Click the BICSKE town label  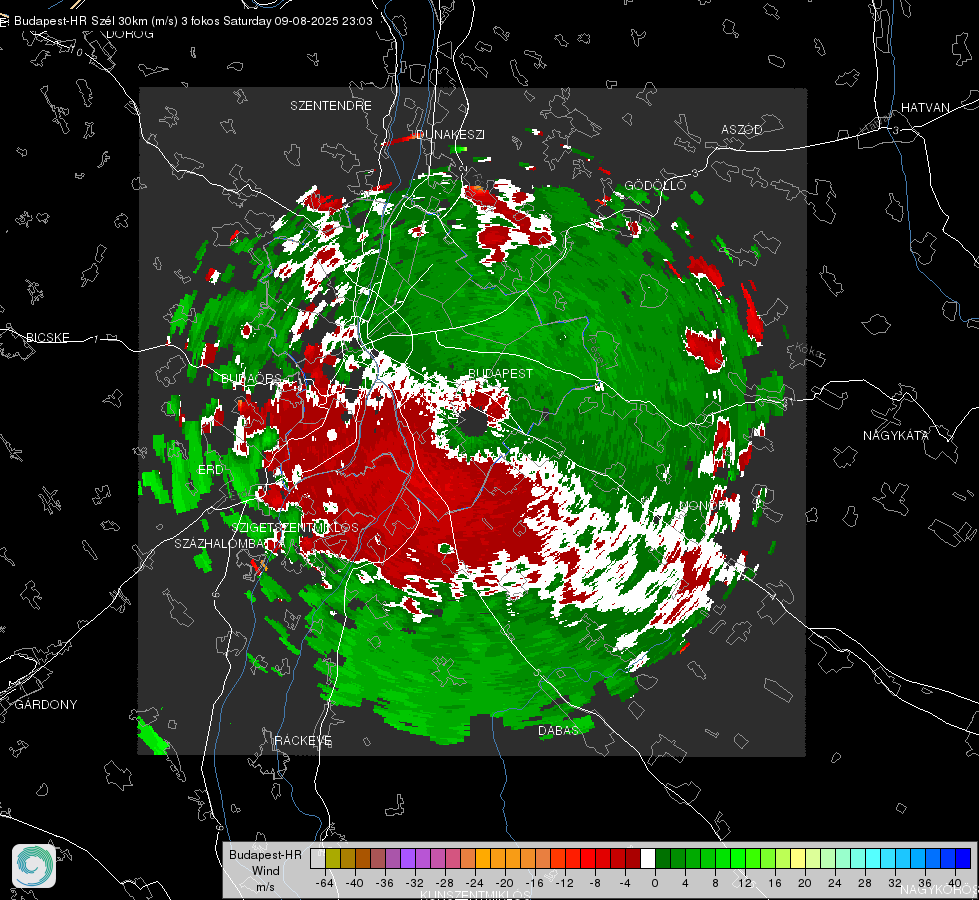[48, 337]
